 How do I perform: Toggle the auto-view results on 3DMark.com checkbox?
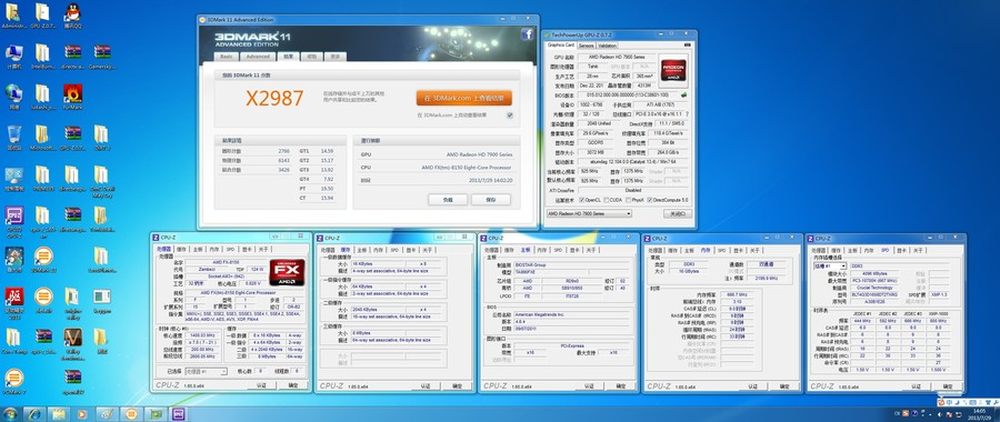click(510, 115)
